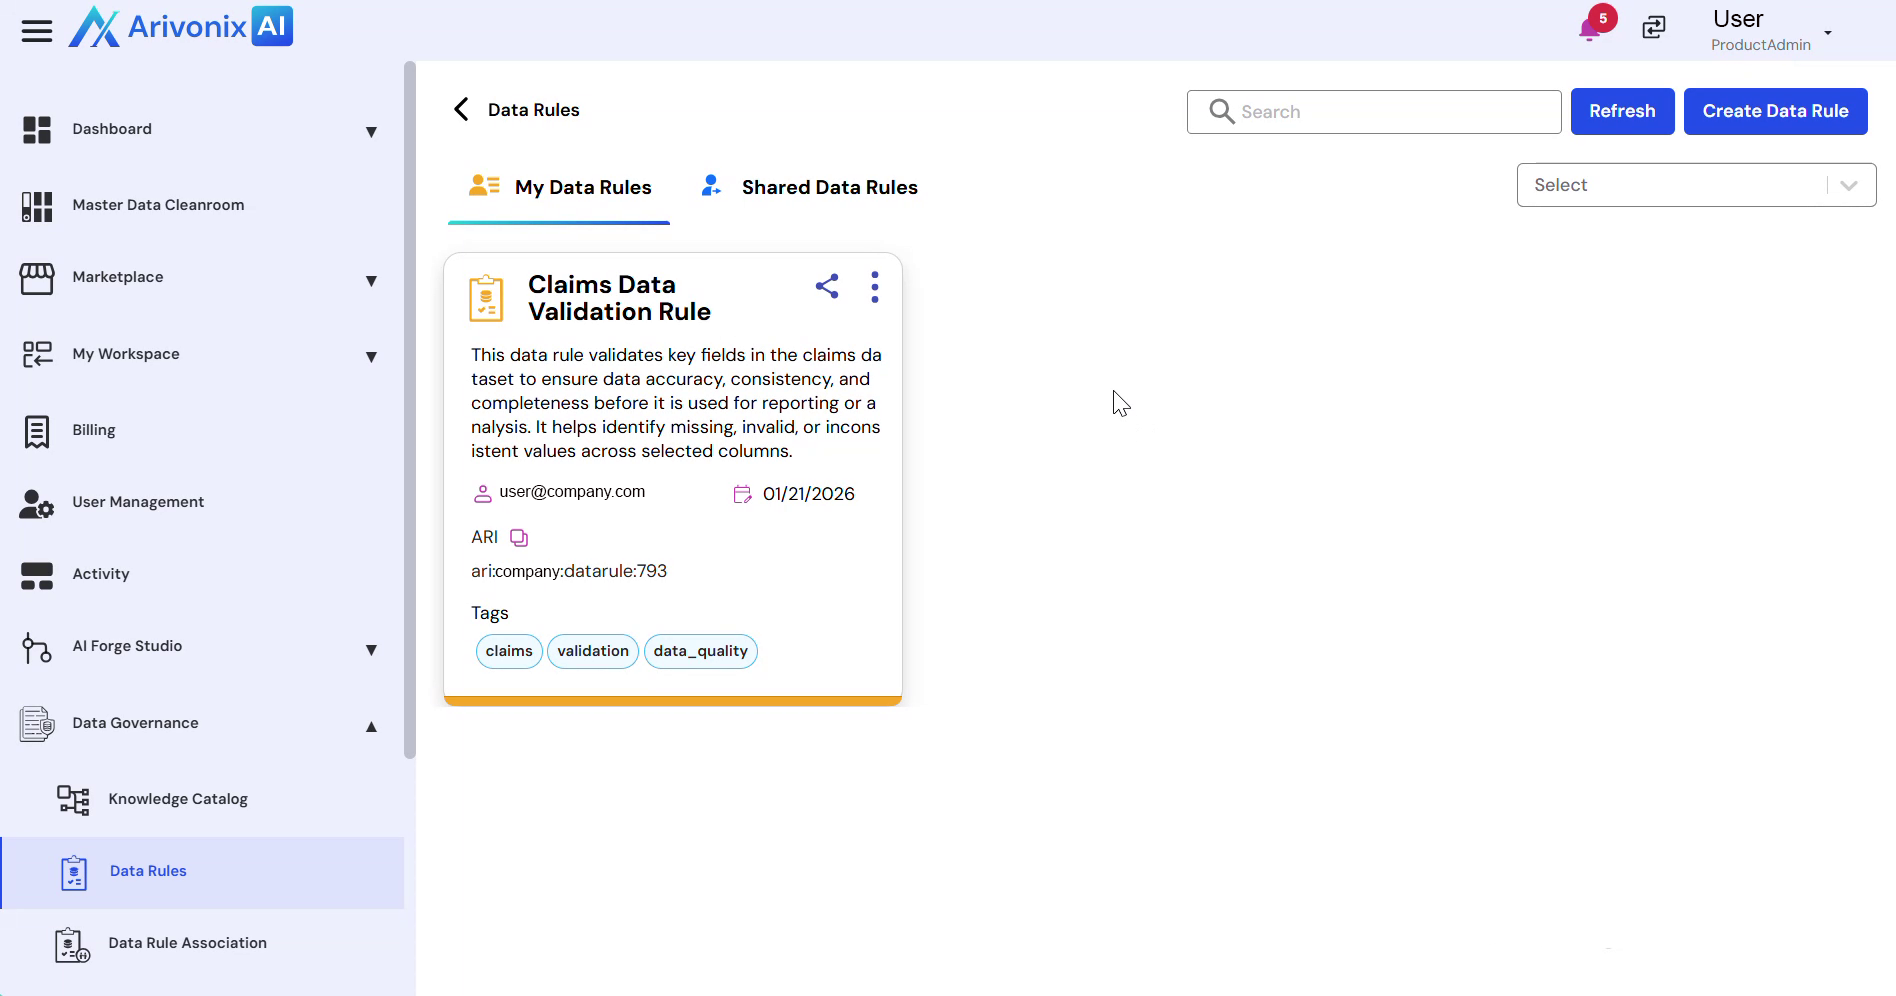Open the three-dot menu on rule card

(875, 287)
